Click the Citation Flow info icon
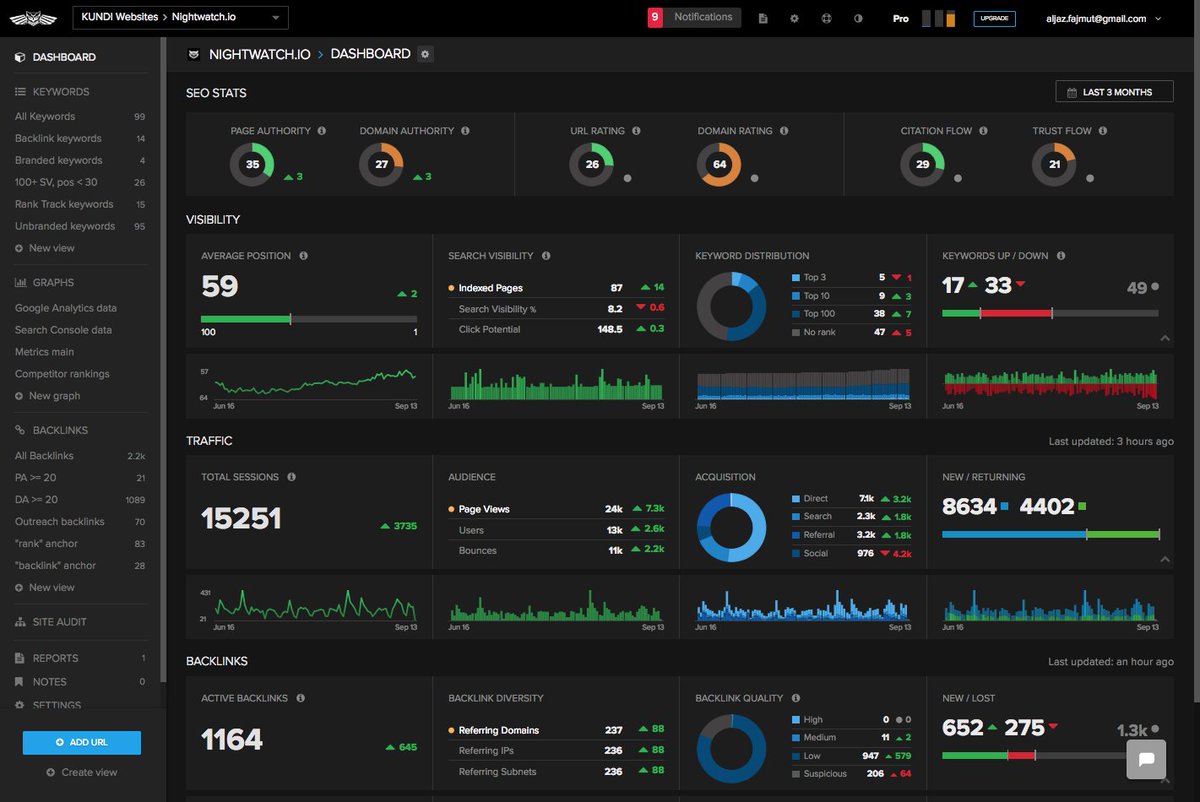Screen dimensions: 1200x802 983,131
